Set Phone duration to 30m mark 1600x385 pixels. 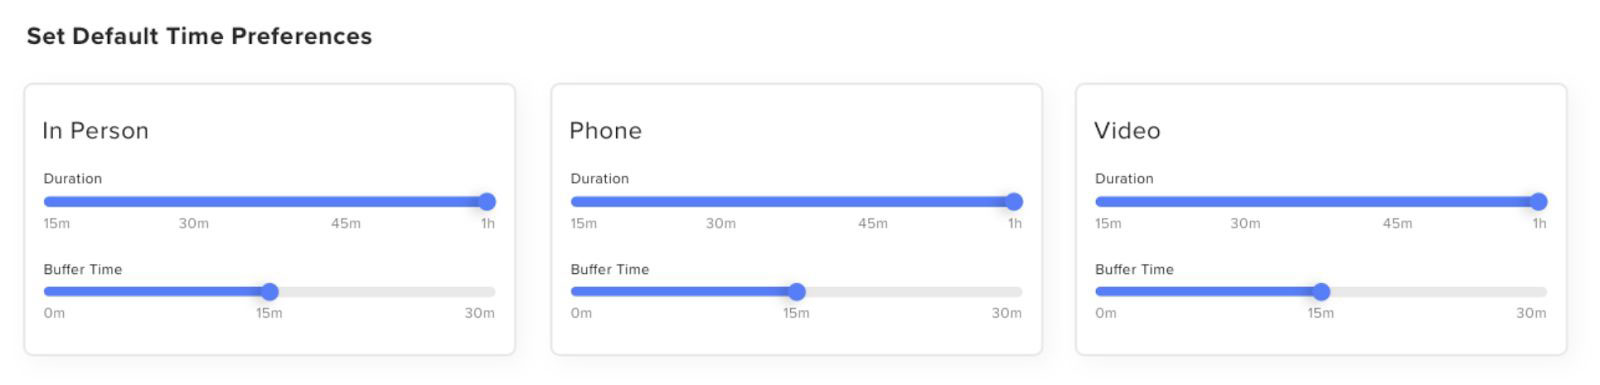tap(721, 202)
